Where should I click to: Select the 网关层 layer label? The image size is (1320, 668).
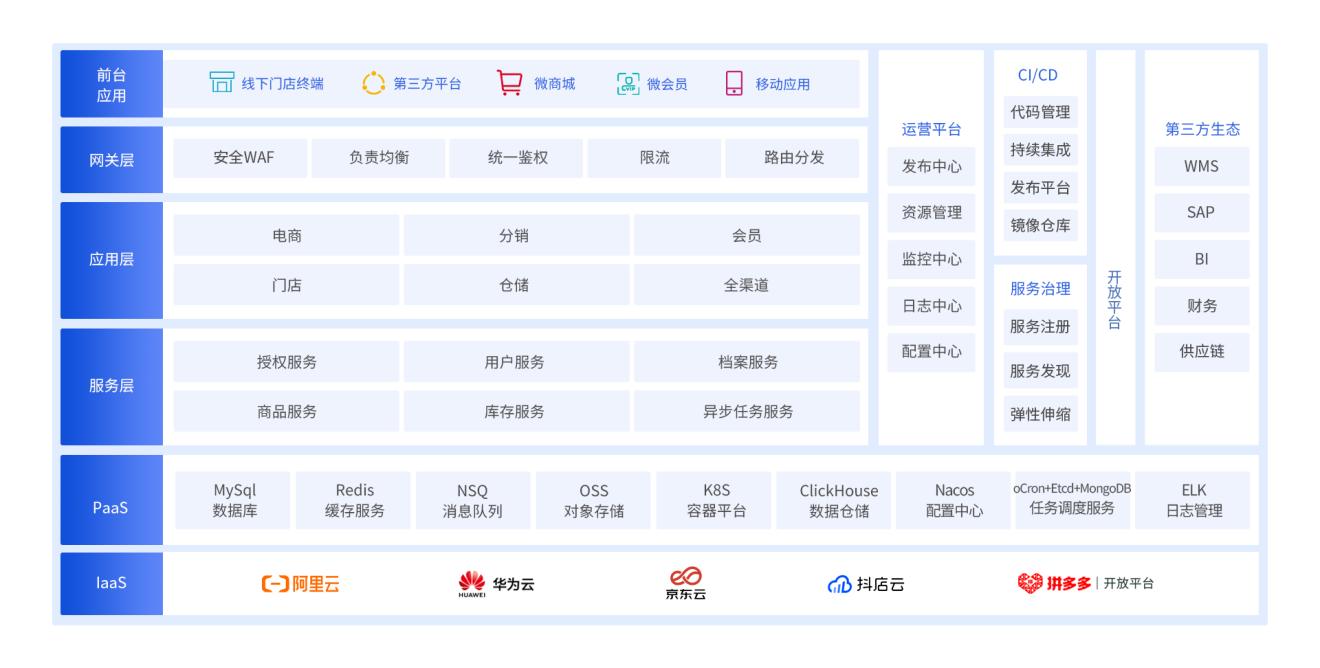(111, 159)
